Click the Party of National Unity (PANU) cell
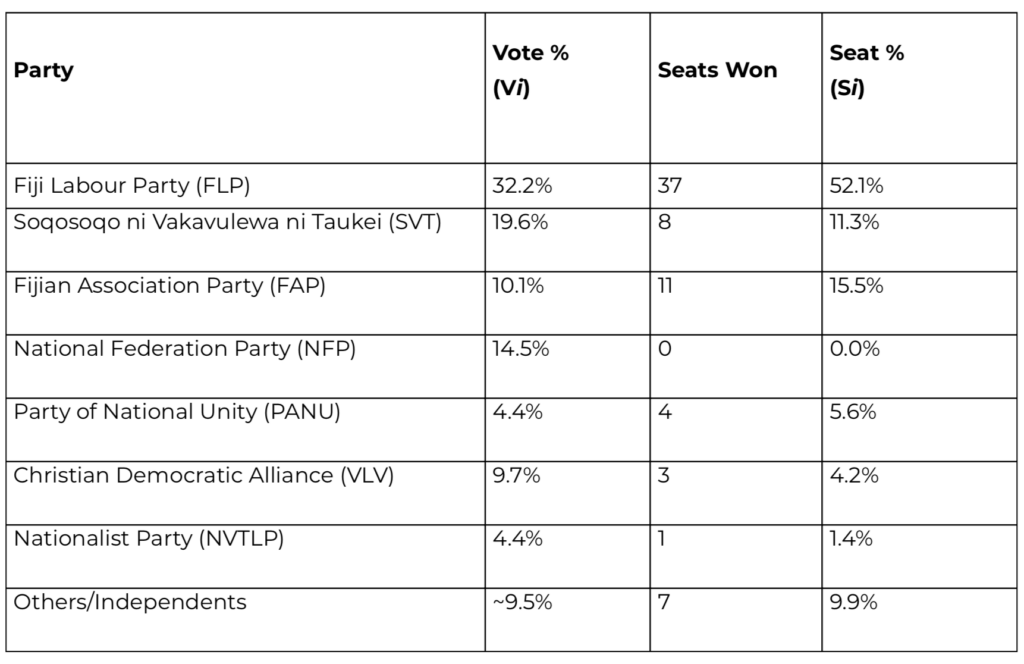This screenshot has width=1024, height=664. (x=177, y=412)
